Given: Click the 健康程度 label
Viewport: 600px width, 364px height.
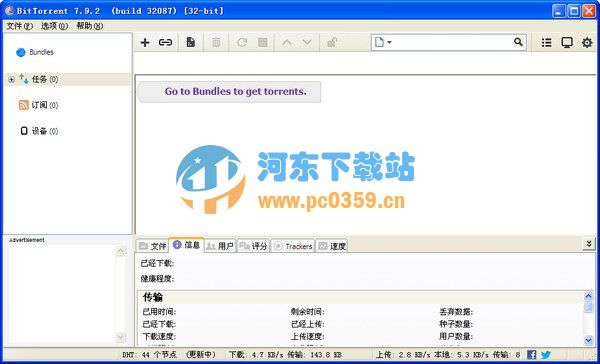Looking at the screenshot, I should (157, 279).
